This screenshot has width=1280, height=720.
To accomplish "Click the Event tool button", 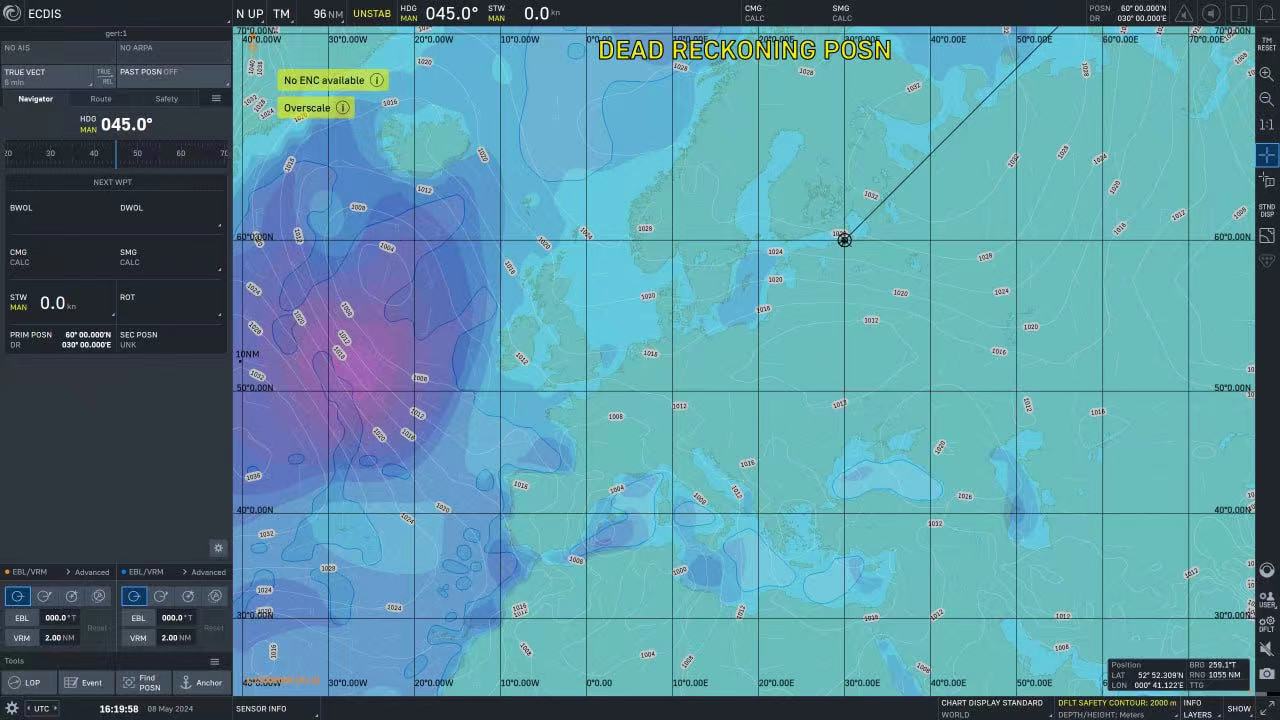I will (x=84, y=683).
